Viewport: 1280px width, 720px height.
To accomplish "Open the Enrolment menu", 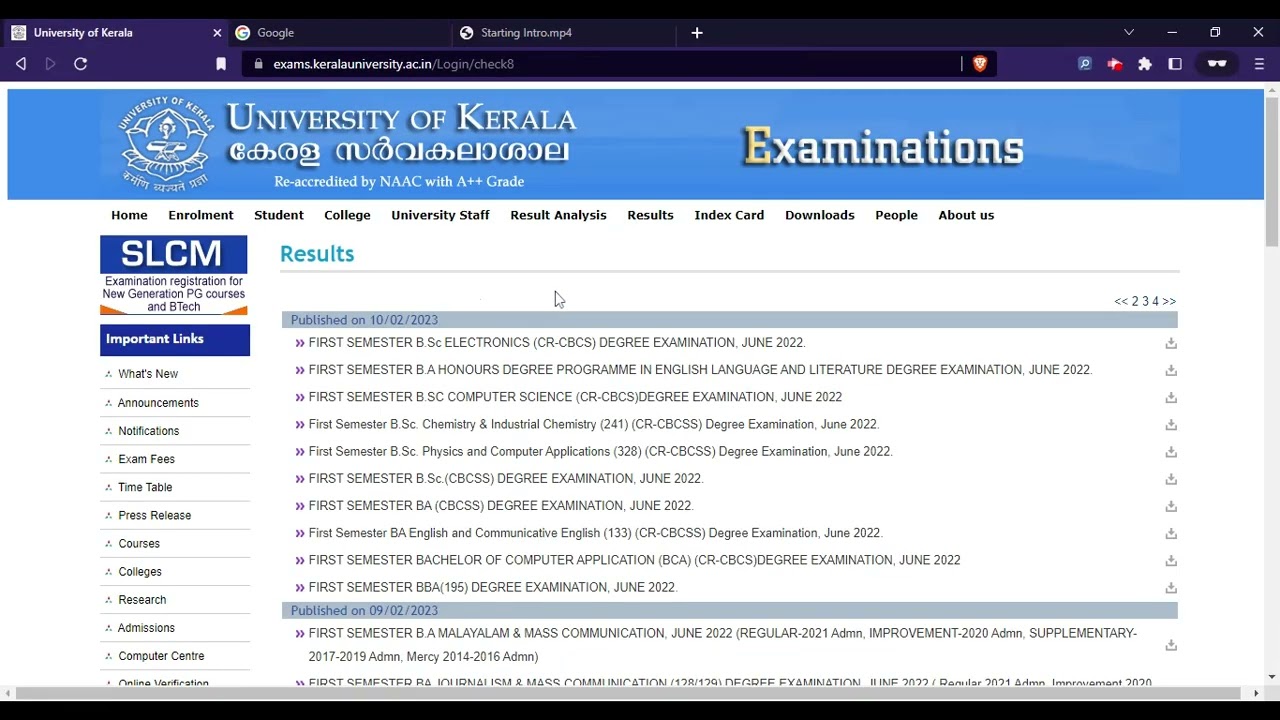I will (201, 215).
